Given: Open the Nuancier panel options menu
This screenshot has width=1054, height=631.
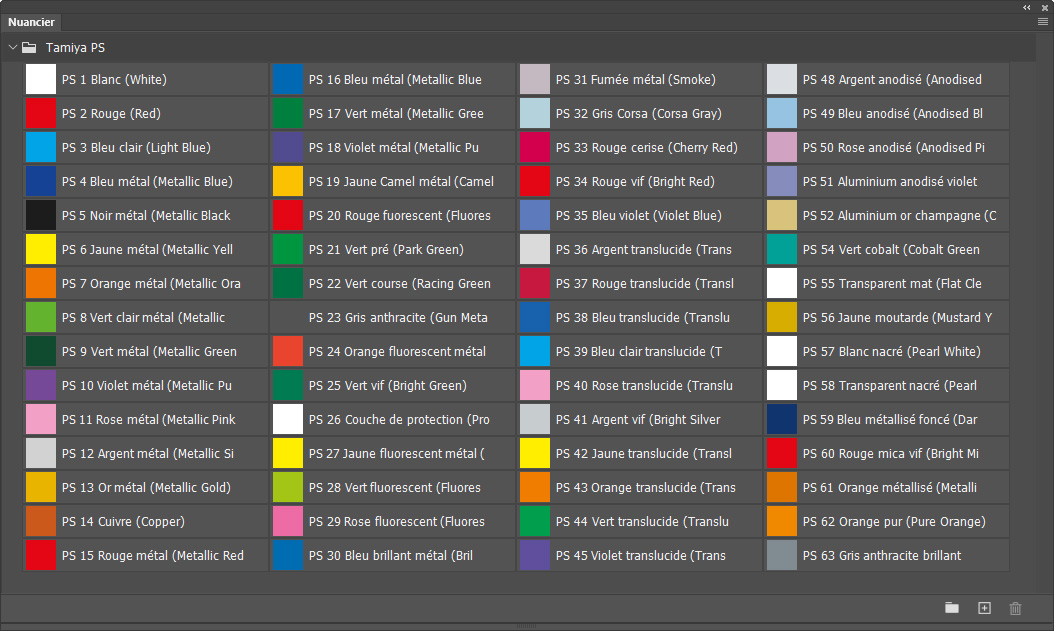Looking at the screenshot, I should [1042, 21].
